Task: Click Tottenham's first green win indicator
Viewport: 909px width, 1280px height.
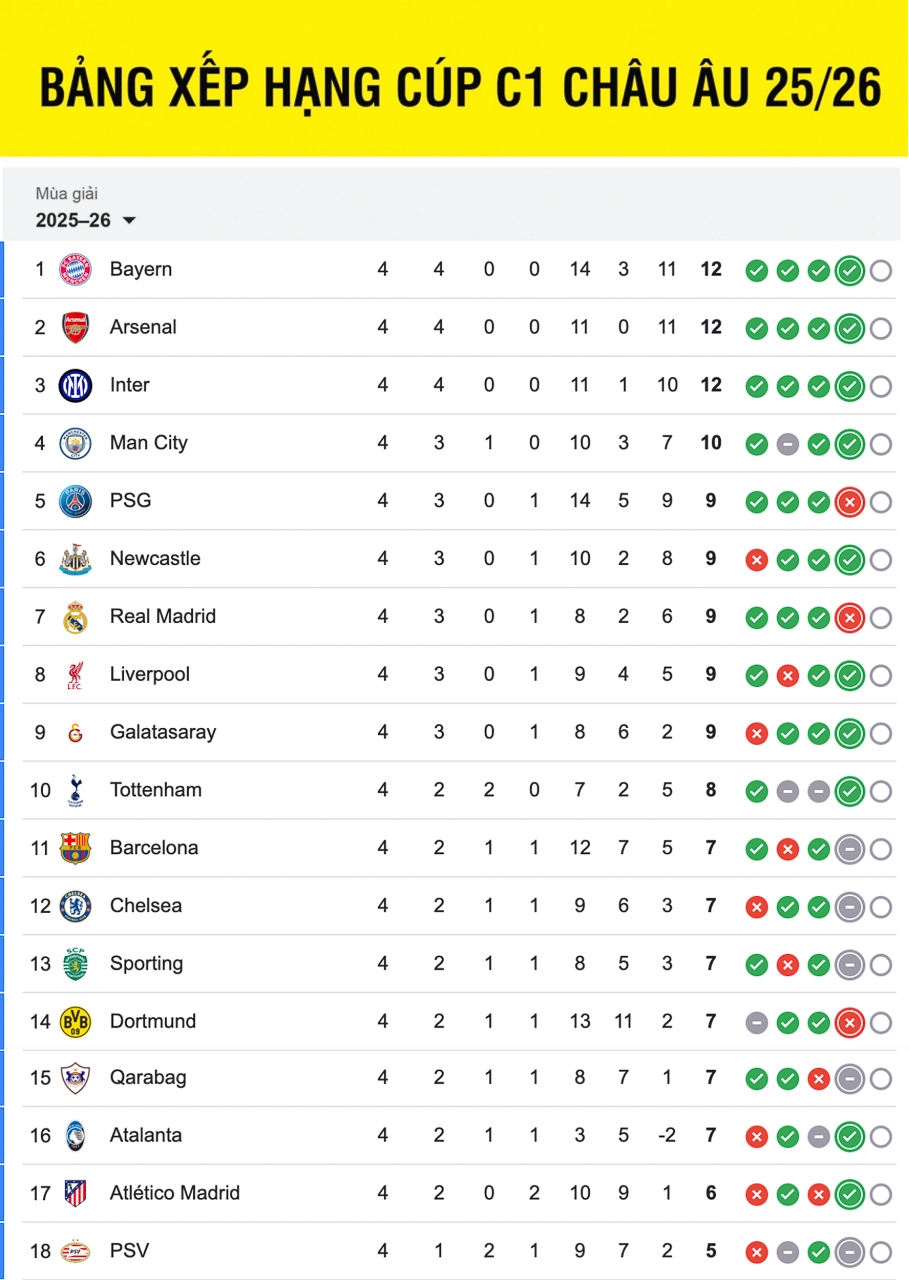Action: tap(757, 792)
